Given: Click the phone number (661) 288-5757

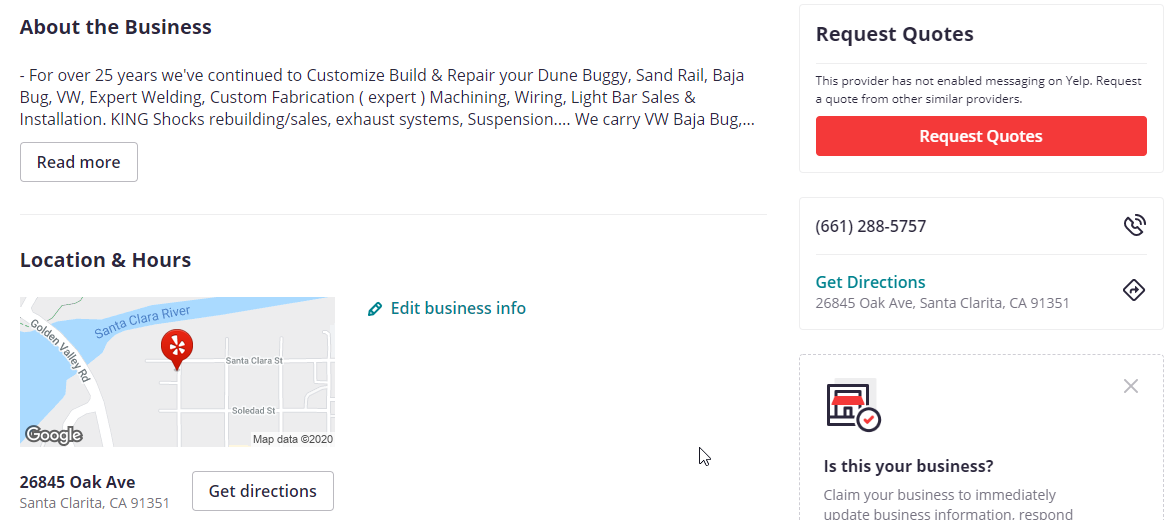Looking at the screenshot, I should click(x=871, y=226).
